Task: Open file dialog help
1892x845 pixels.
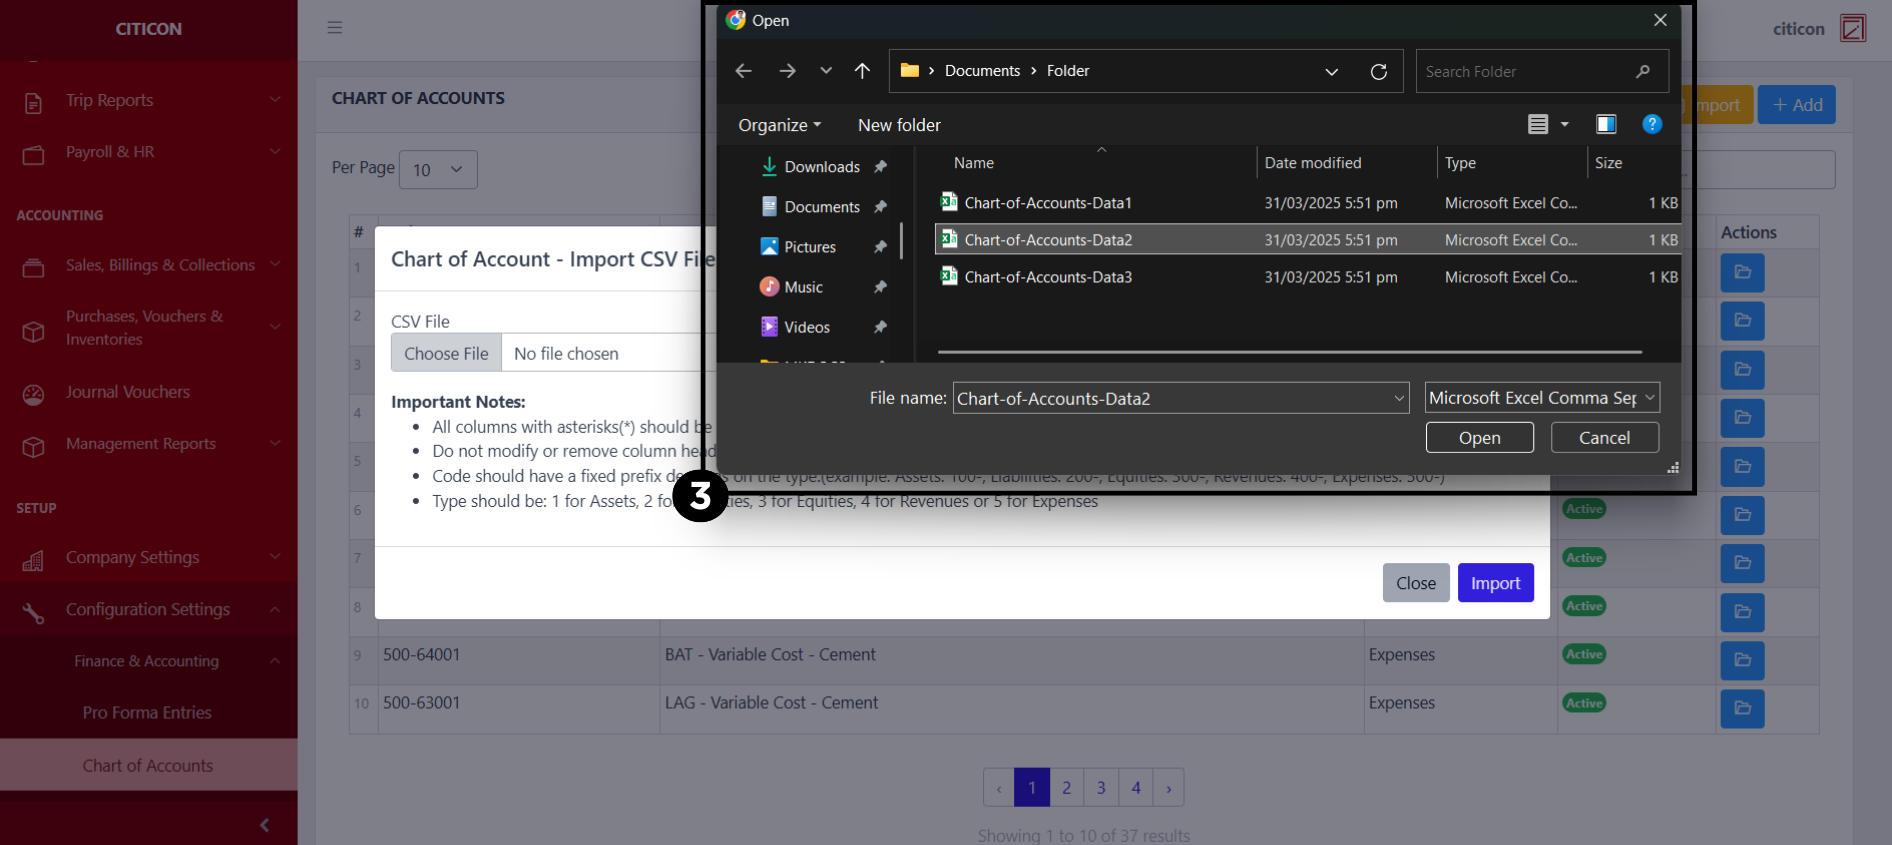Action: click(x=1651, y=124)
